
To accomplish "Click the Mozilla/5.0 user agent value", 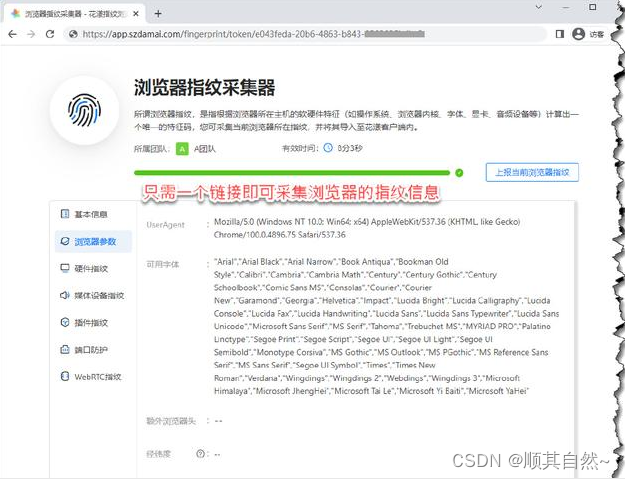I will [367, 228].
